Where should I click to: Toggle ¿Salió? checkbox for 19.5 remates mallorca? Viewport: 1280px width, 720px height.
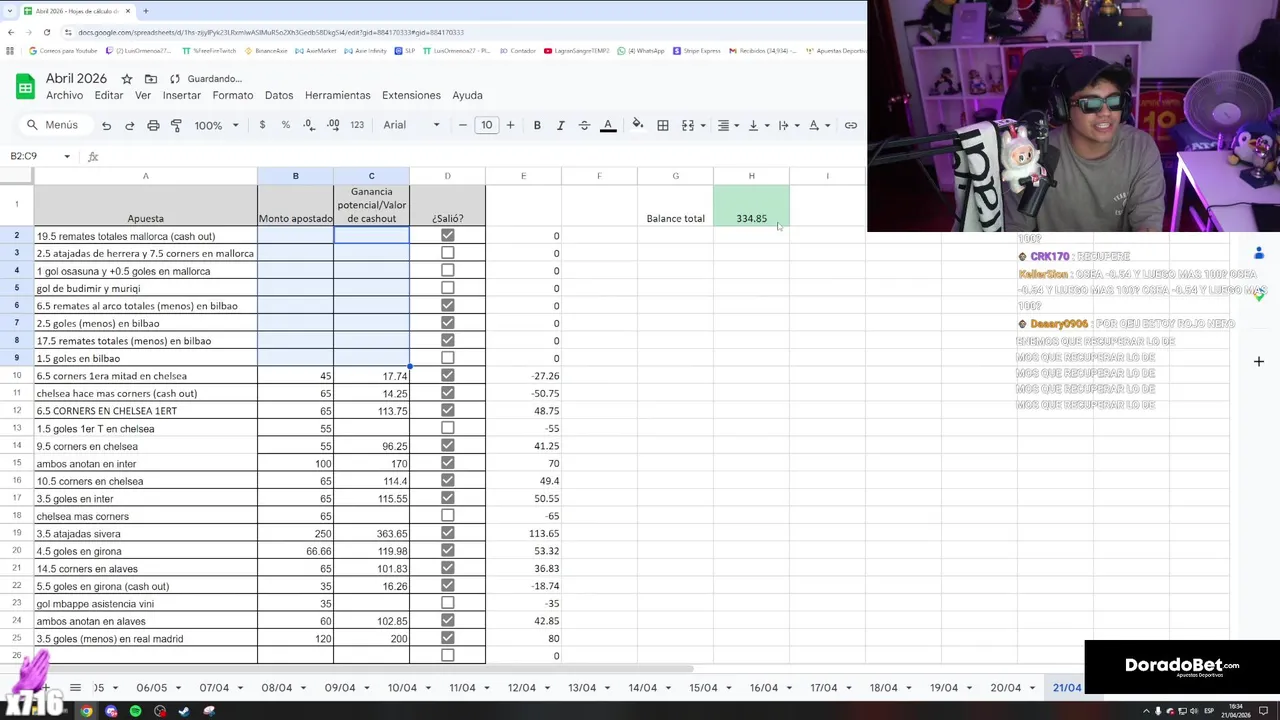447,235
